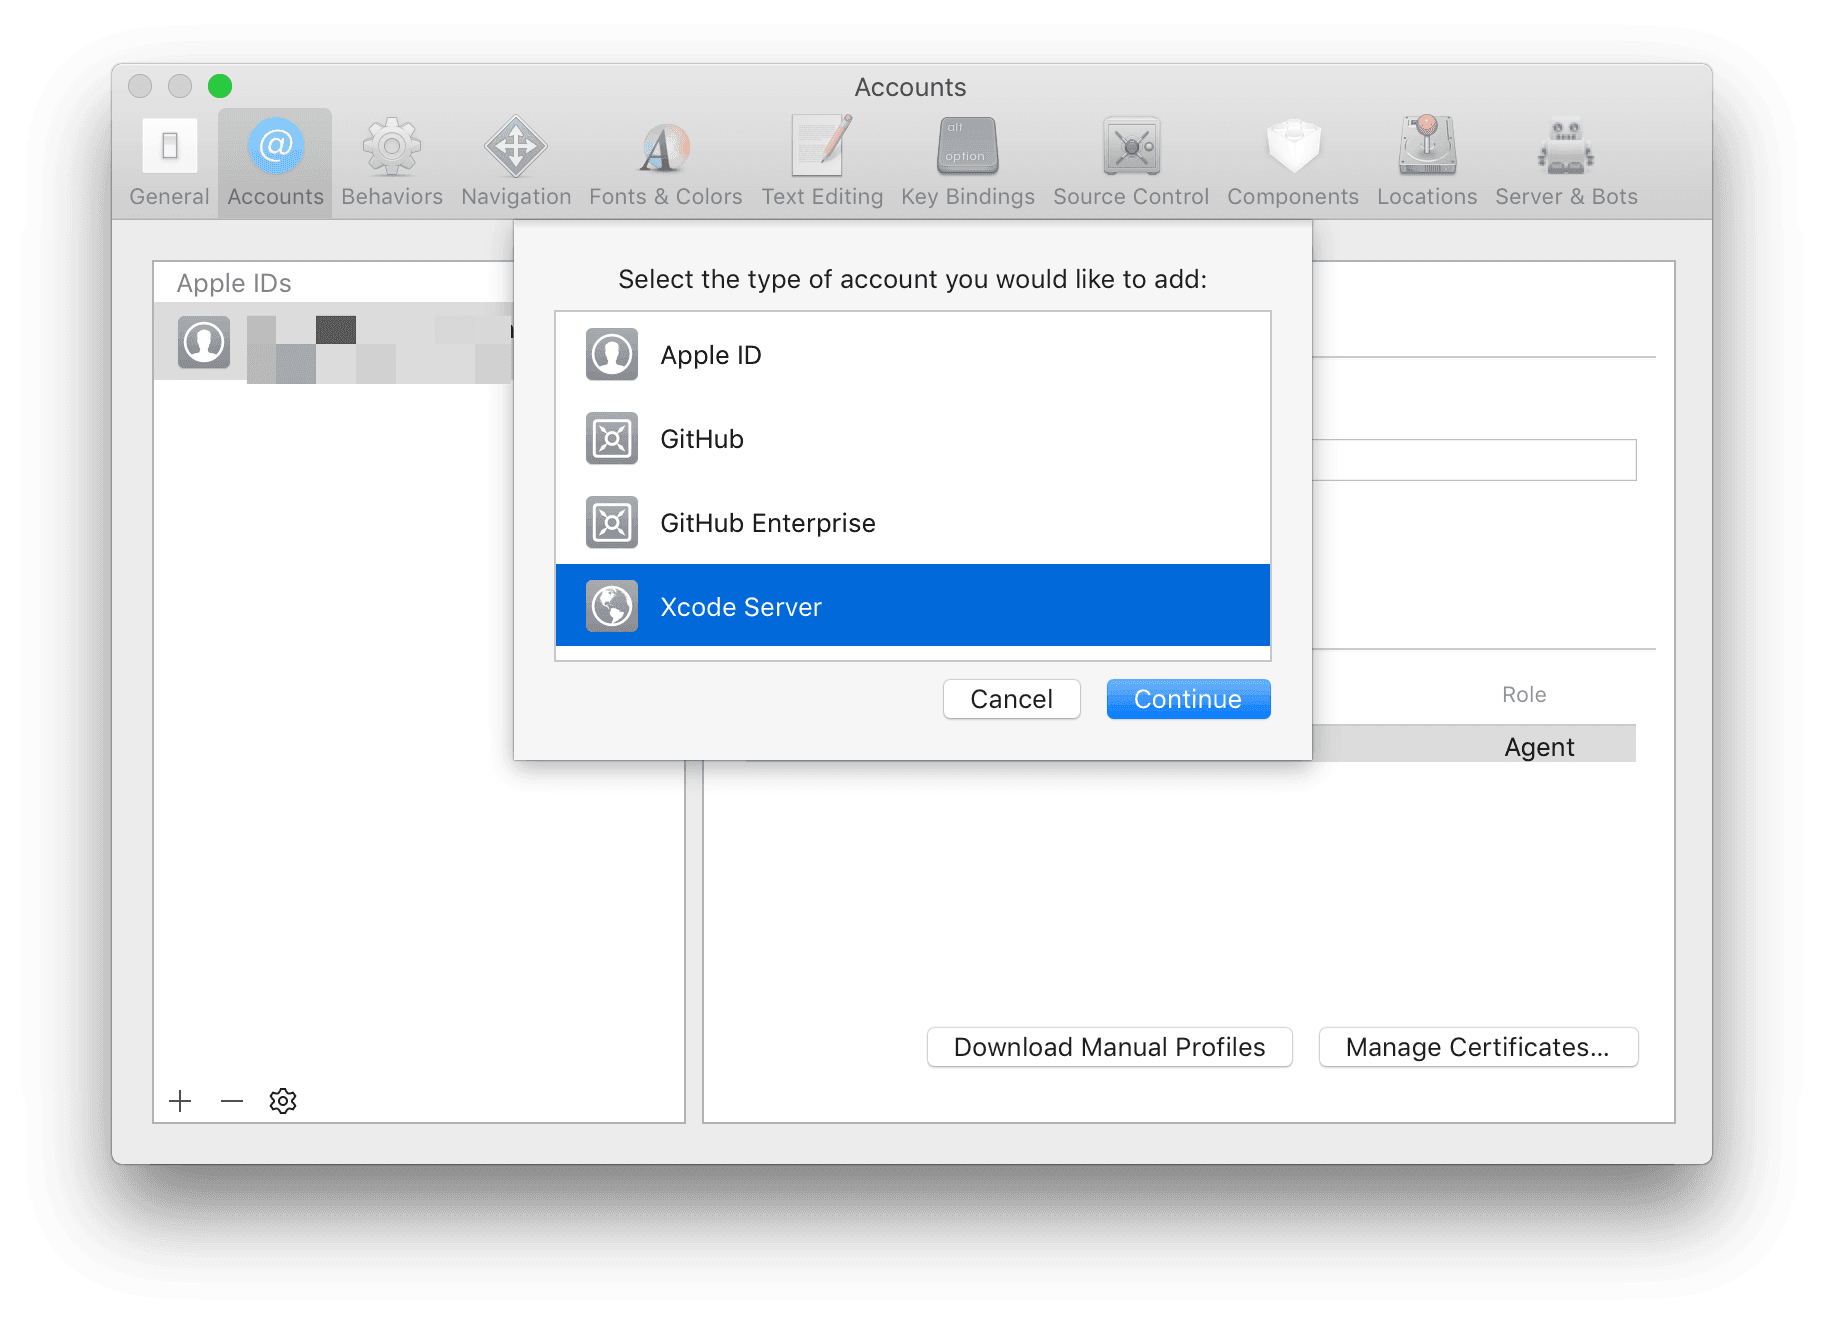
Task: Cancel the add account dialog
Action: point(1011,698)
